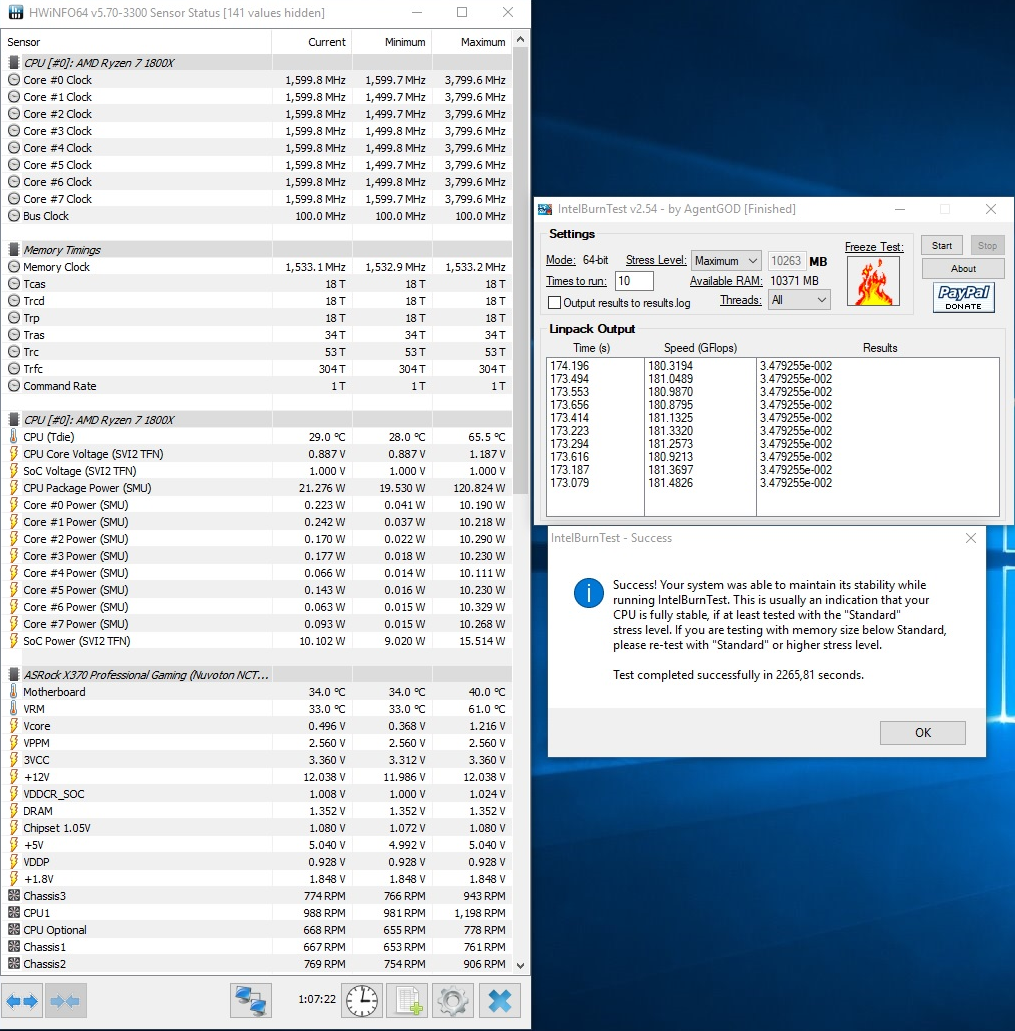Select the Core #7 Power (SMU) row

(257, 624)
